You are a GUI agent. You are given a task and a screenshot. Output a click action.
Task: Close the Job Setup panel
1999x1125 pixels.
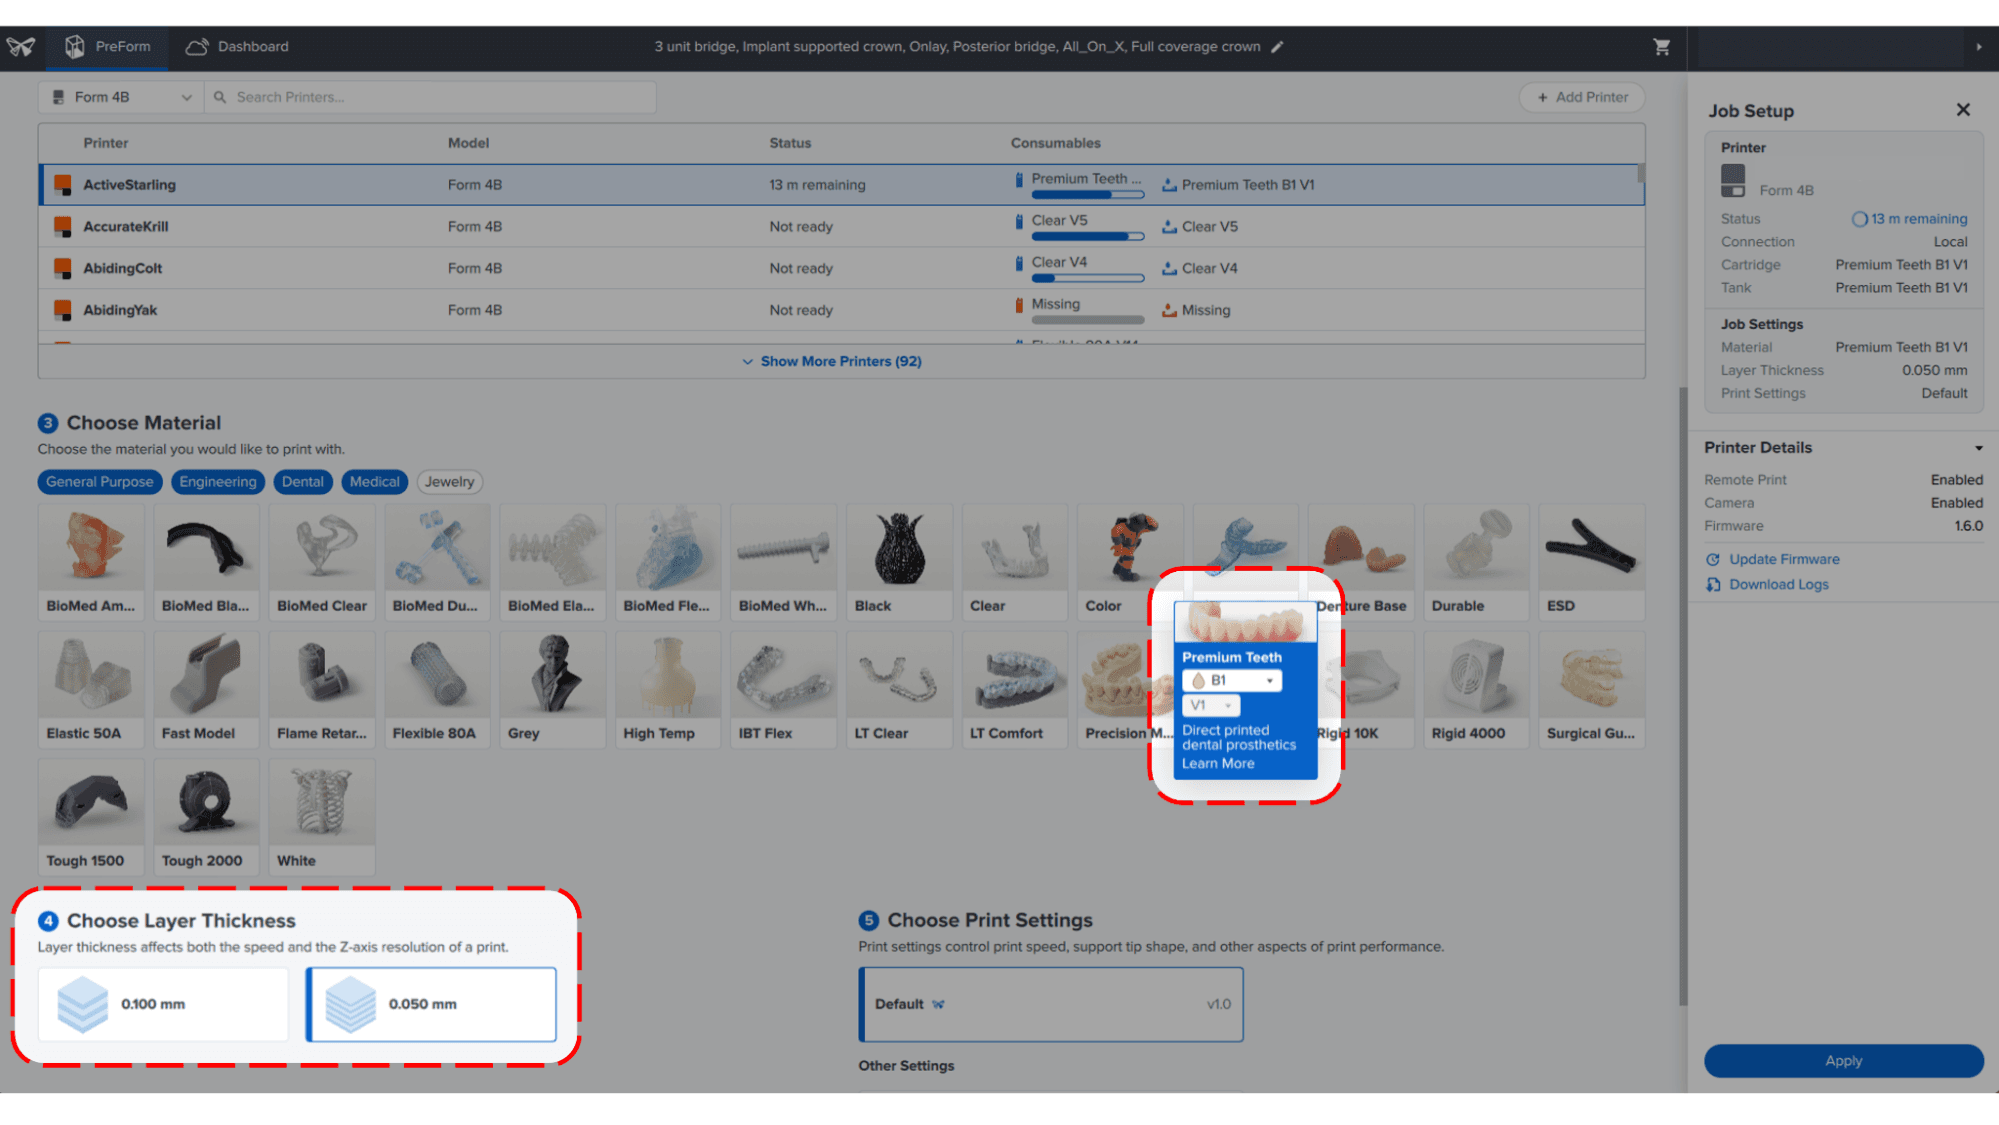[1963, 110]
